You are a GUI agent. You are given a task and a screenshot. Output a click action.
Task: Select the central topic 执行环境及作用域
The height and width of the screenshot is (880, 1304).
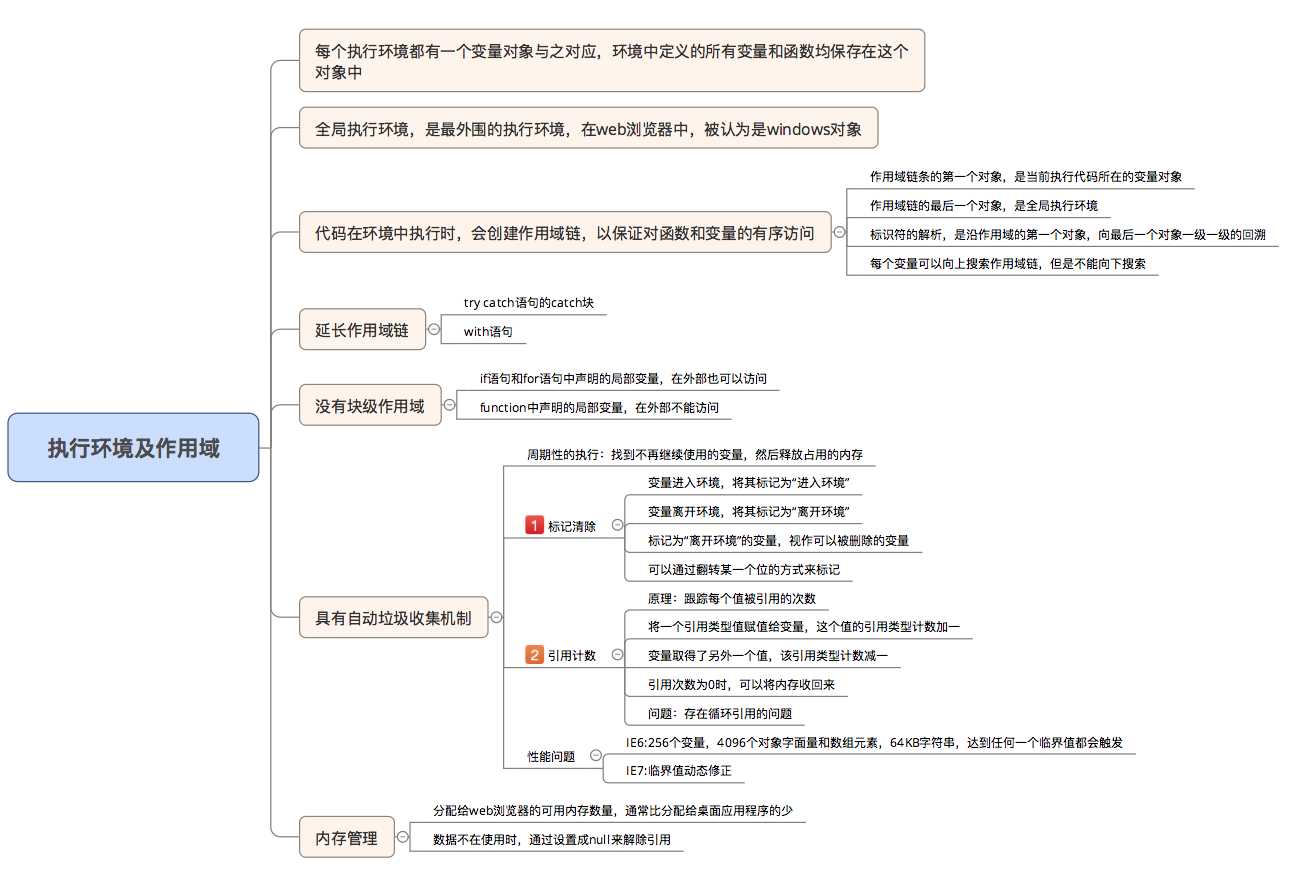click(133, 448)
